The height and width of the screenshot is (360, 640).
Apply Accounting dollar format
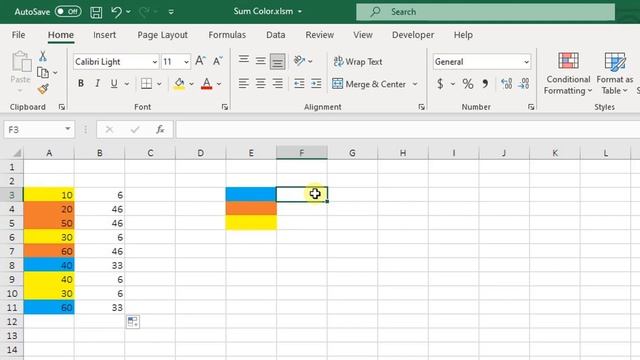coord(440,84)
